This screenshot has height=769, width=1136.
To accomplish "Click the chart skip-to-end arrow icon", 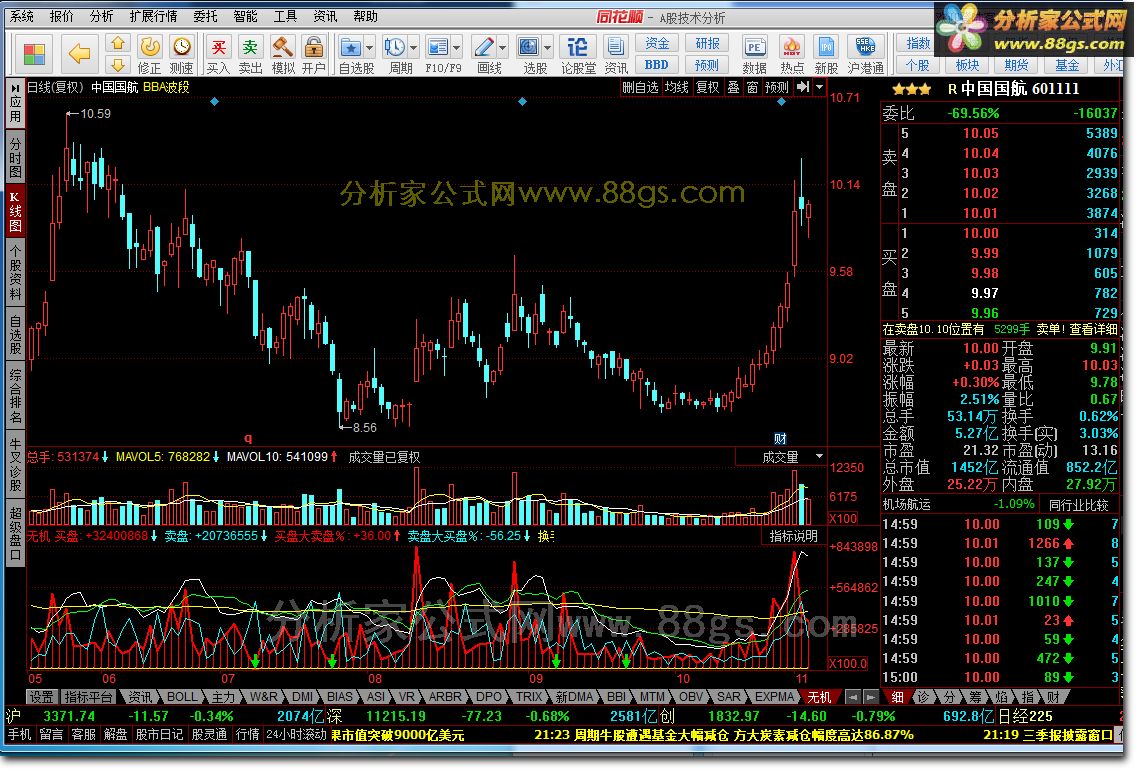I will click(803, 87).
